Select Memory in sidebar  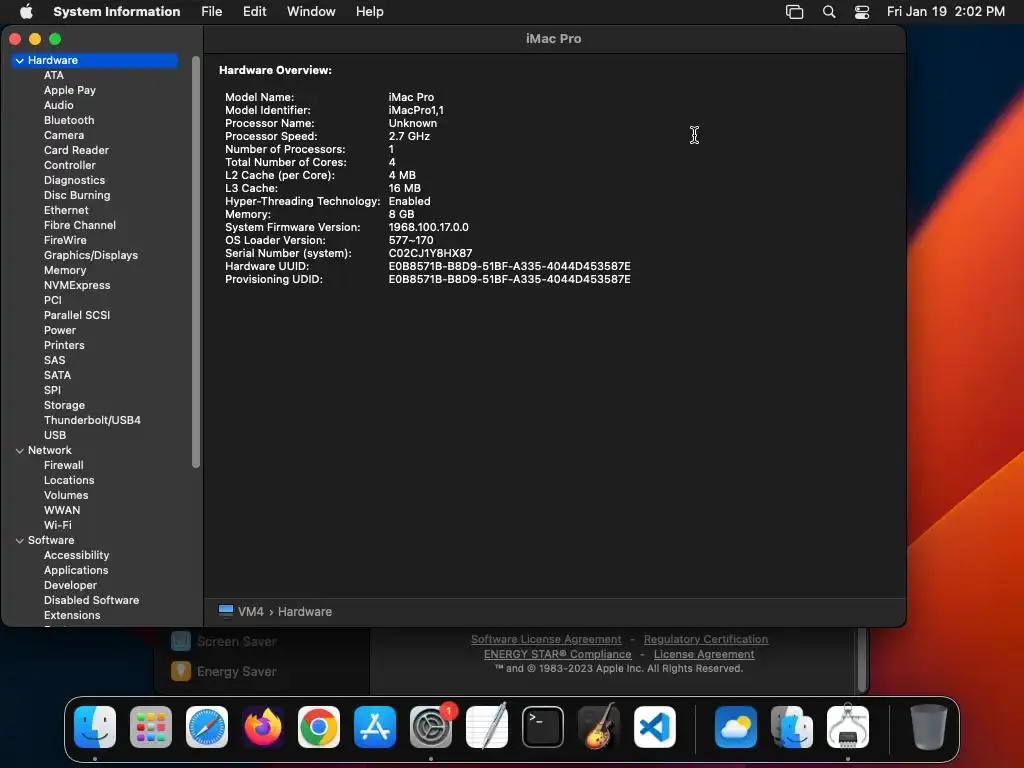[65, 270]
